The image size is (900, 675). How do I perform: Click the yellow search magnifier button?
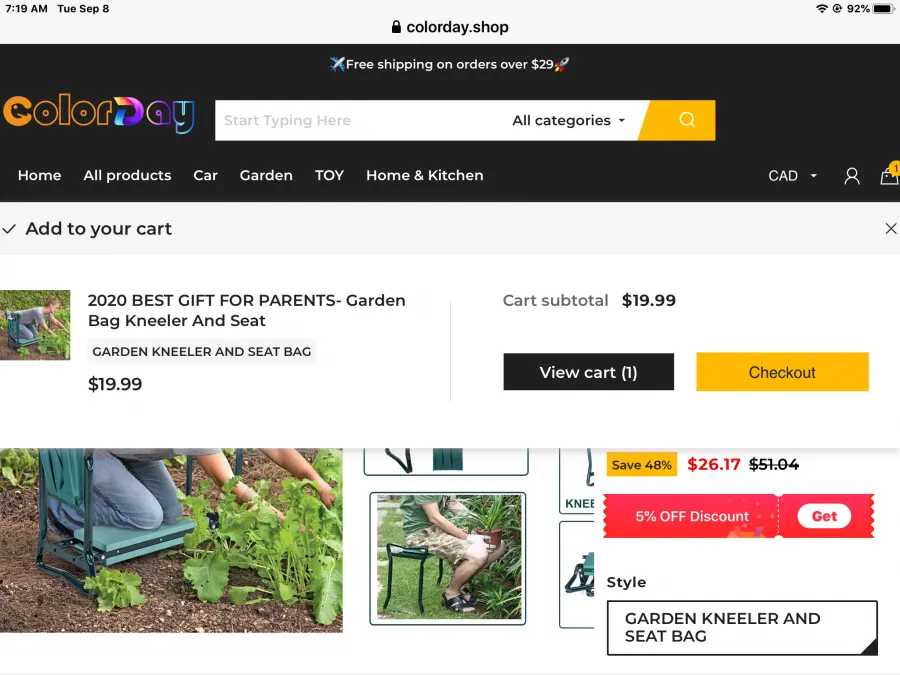click(x=680, y=120)
